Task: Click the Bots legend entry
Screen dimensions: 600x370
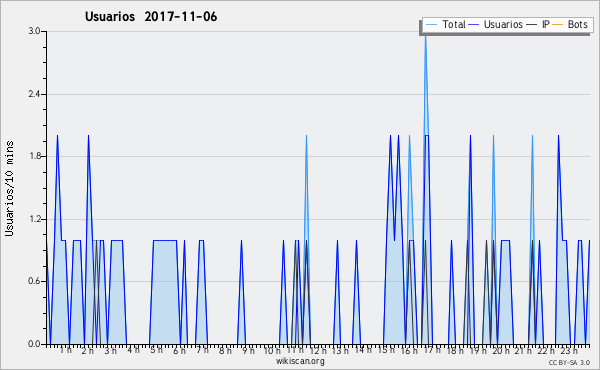Action: 570,24
